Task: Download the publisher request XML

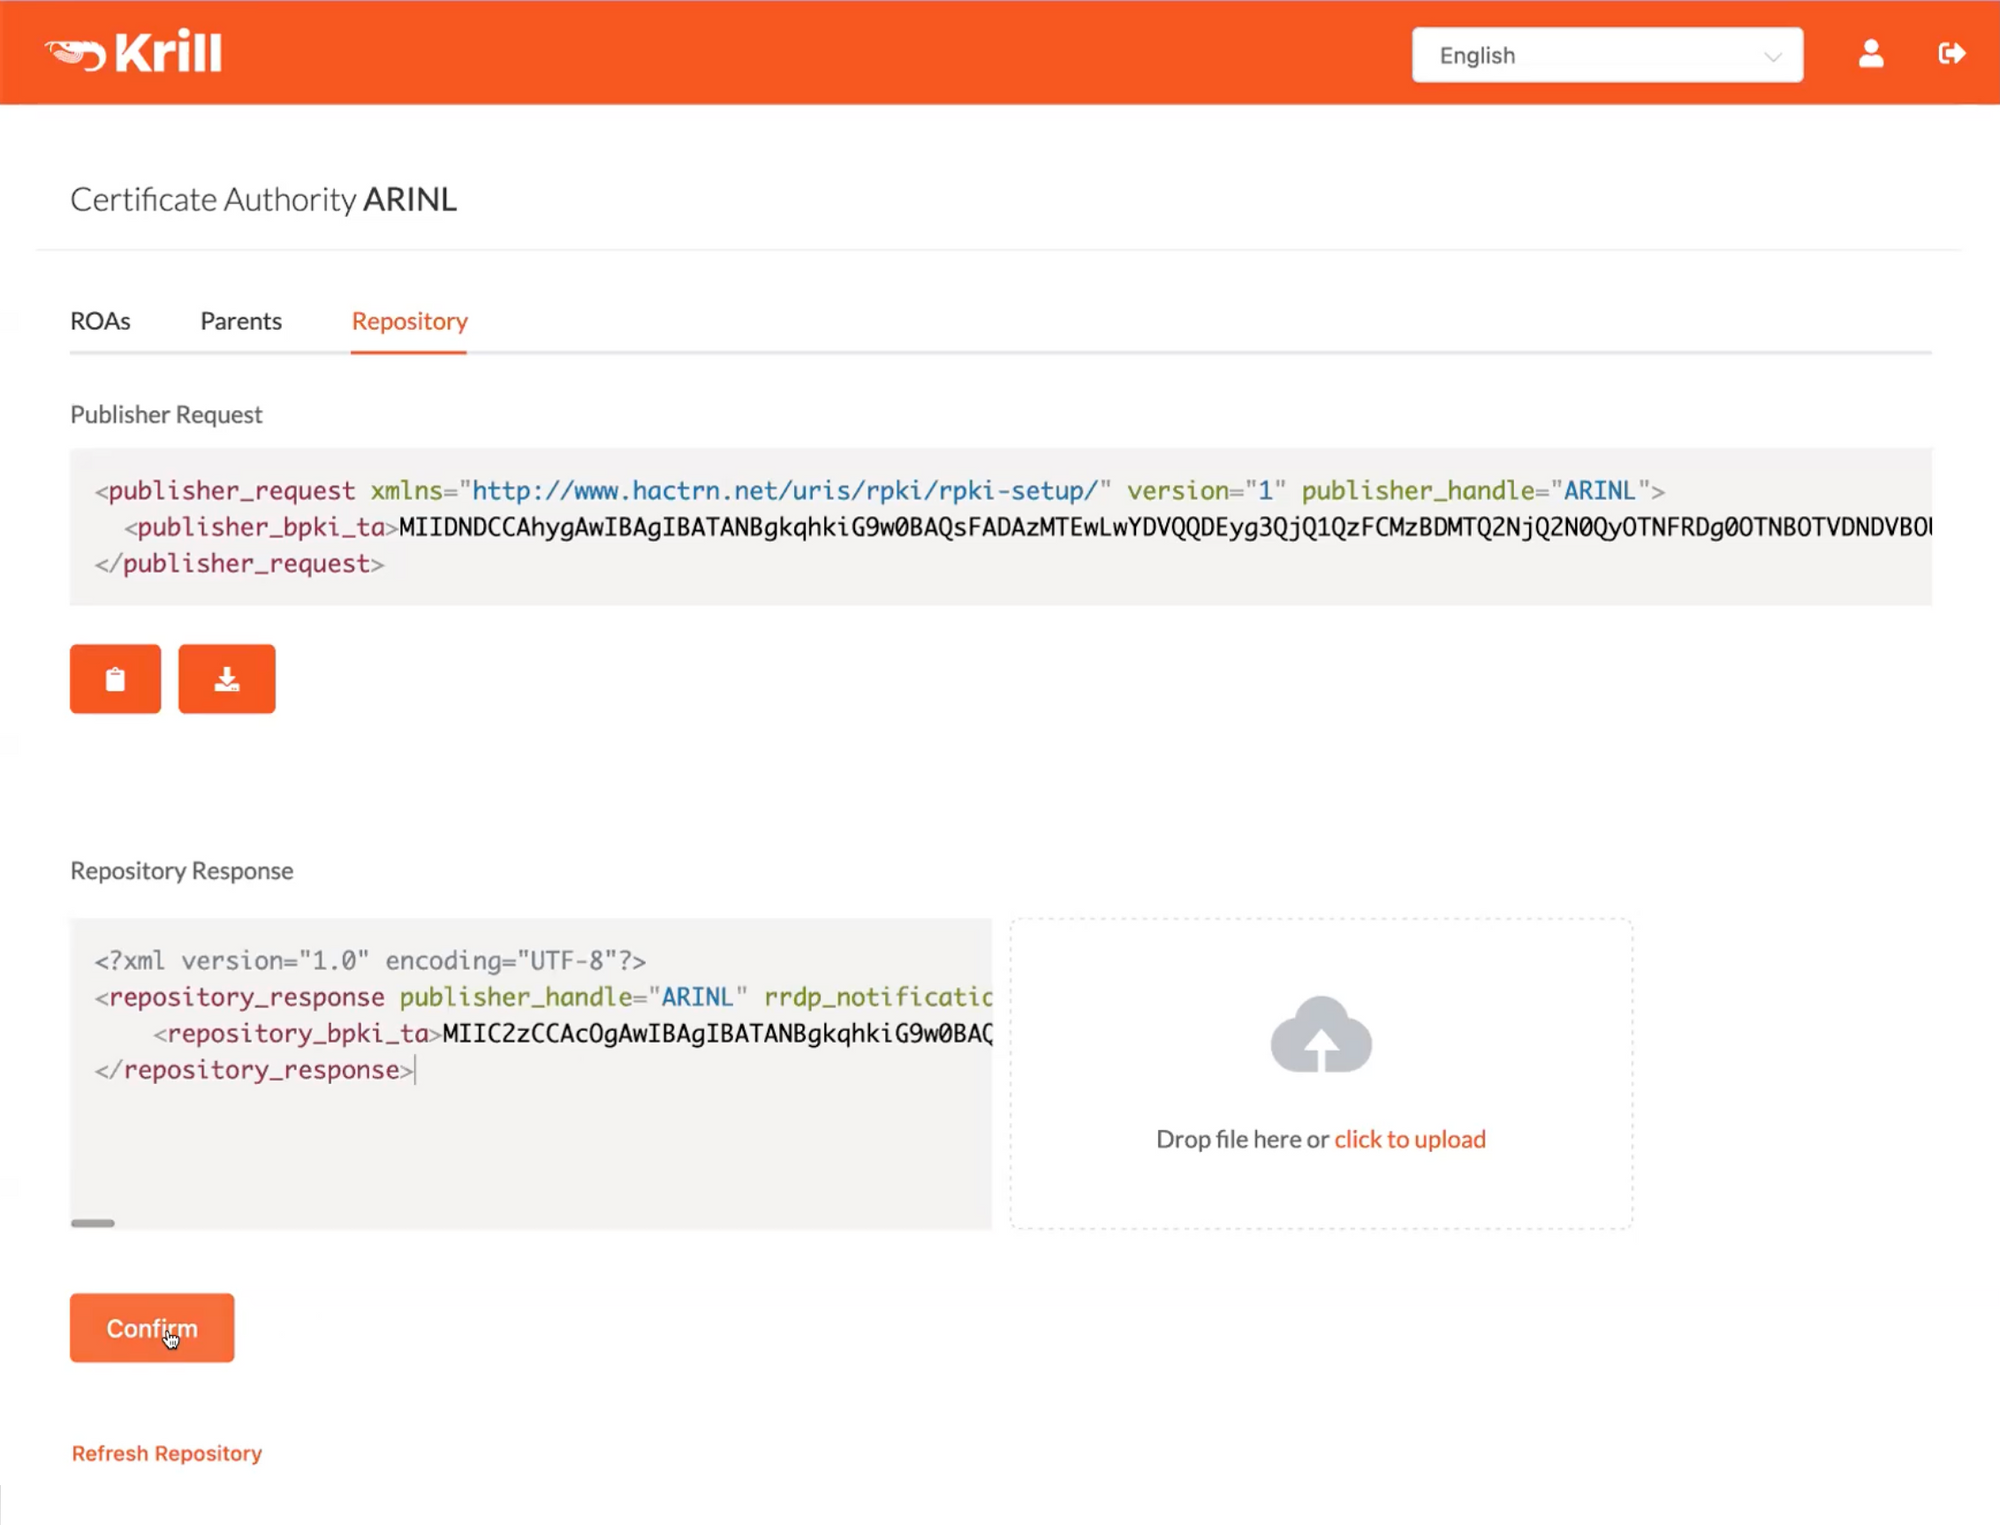Action: [x=227, y=679]
